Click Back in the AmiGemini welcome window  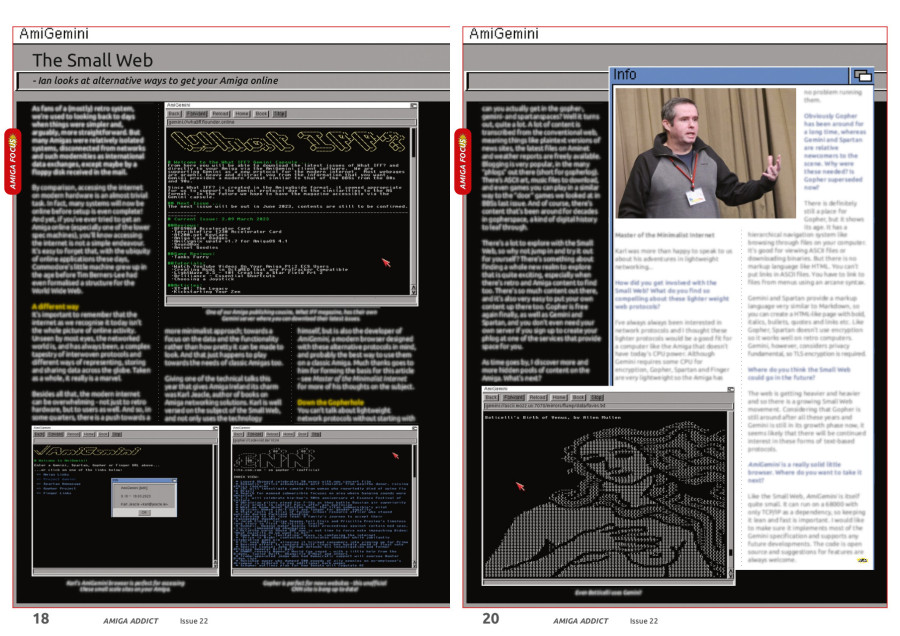point(39,434)
